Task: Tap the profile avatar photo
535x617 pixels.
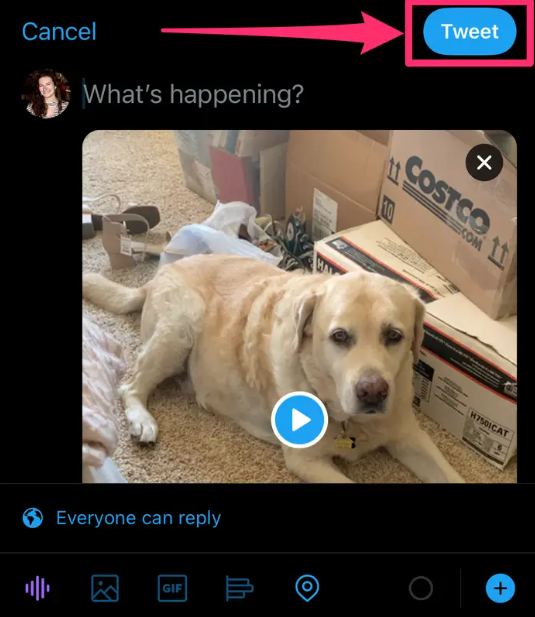Action: tap(46, 94)
